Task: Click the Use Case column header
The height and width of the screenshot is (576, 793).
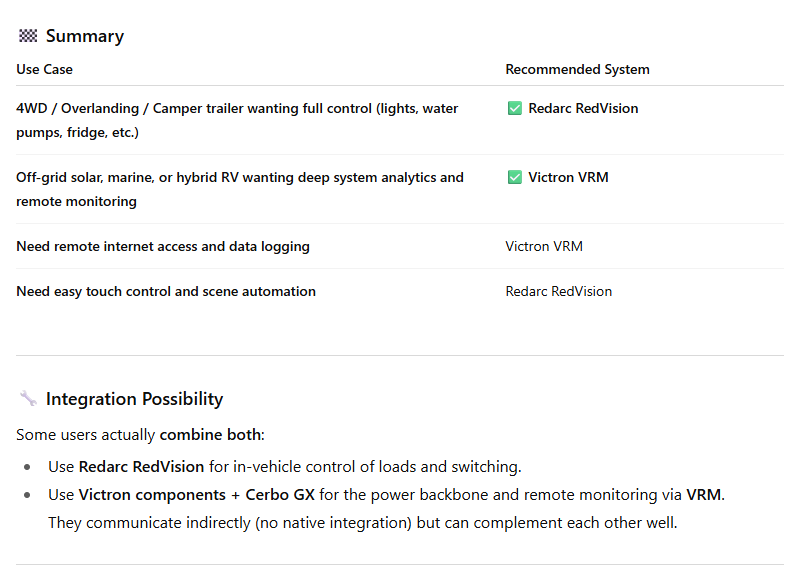Action: point(44,69)
